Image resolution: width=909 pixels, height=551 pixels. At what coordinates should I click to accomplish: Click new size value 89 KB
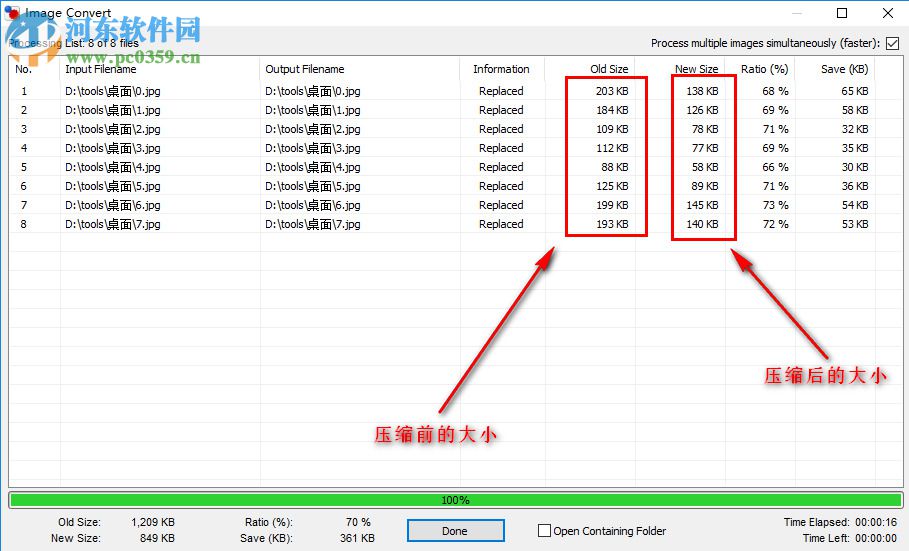tap(705, 186)
